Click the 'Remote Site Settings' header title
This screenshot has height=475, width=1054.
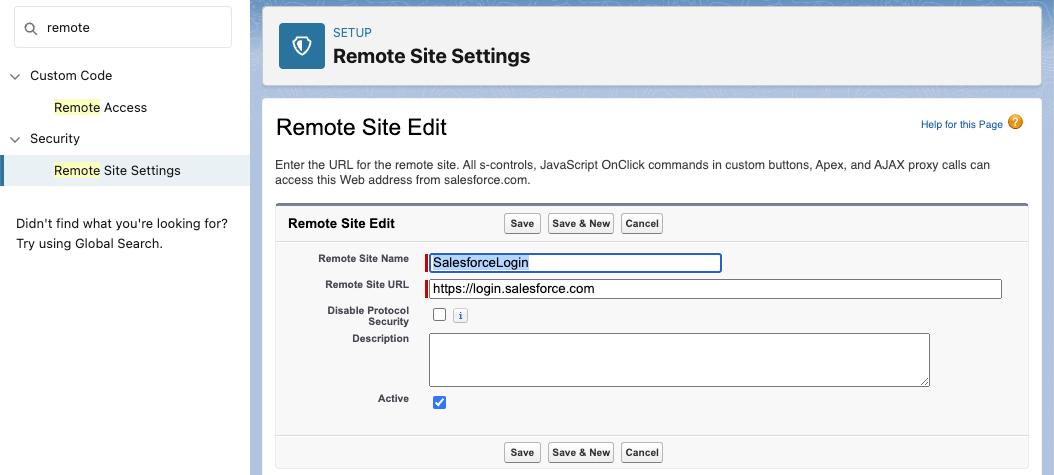(x=432, y=56)
